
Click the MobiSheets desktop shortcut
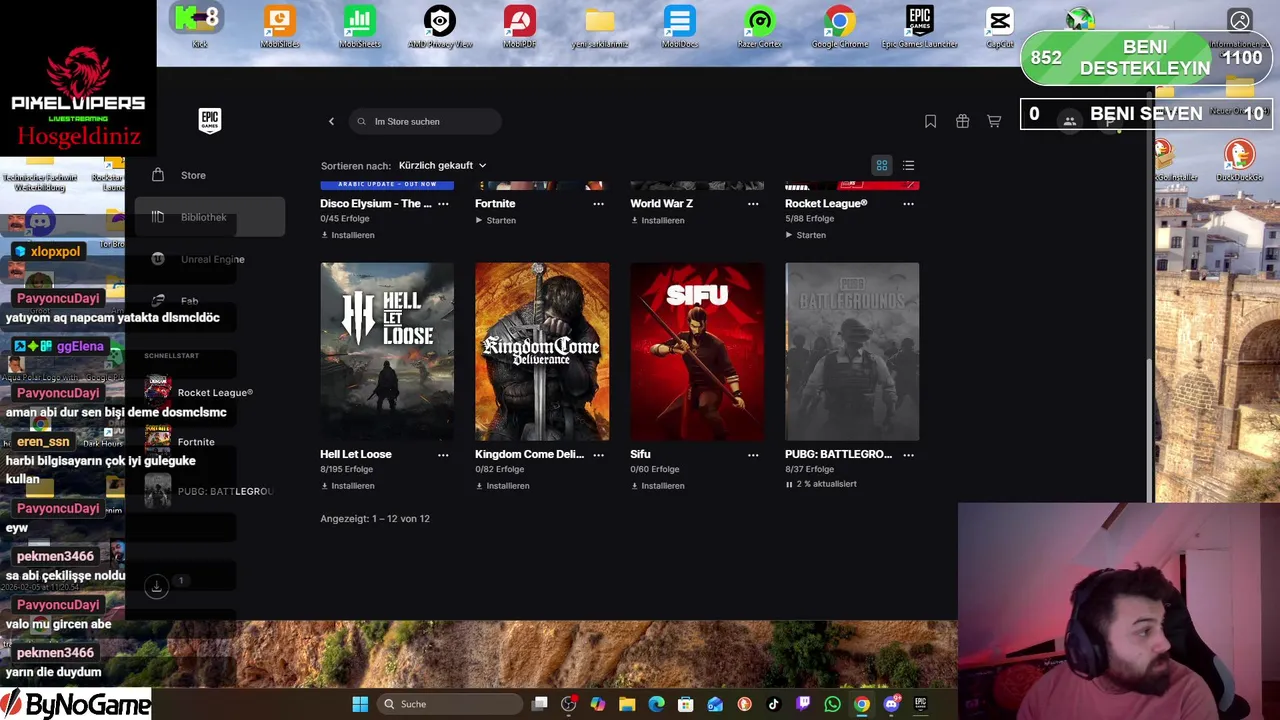tap(359, 27)
